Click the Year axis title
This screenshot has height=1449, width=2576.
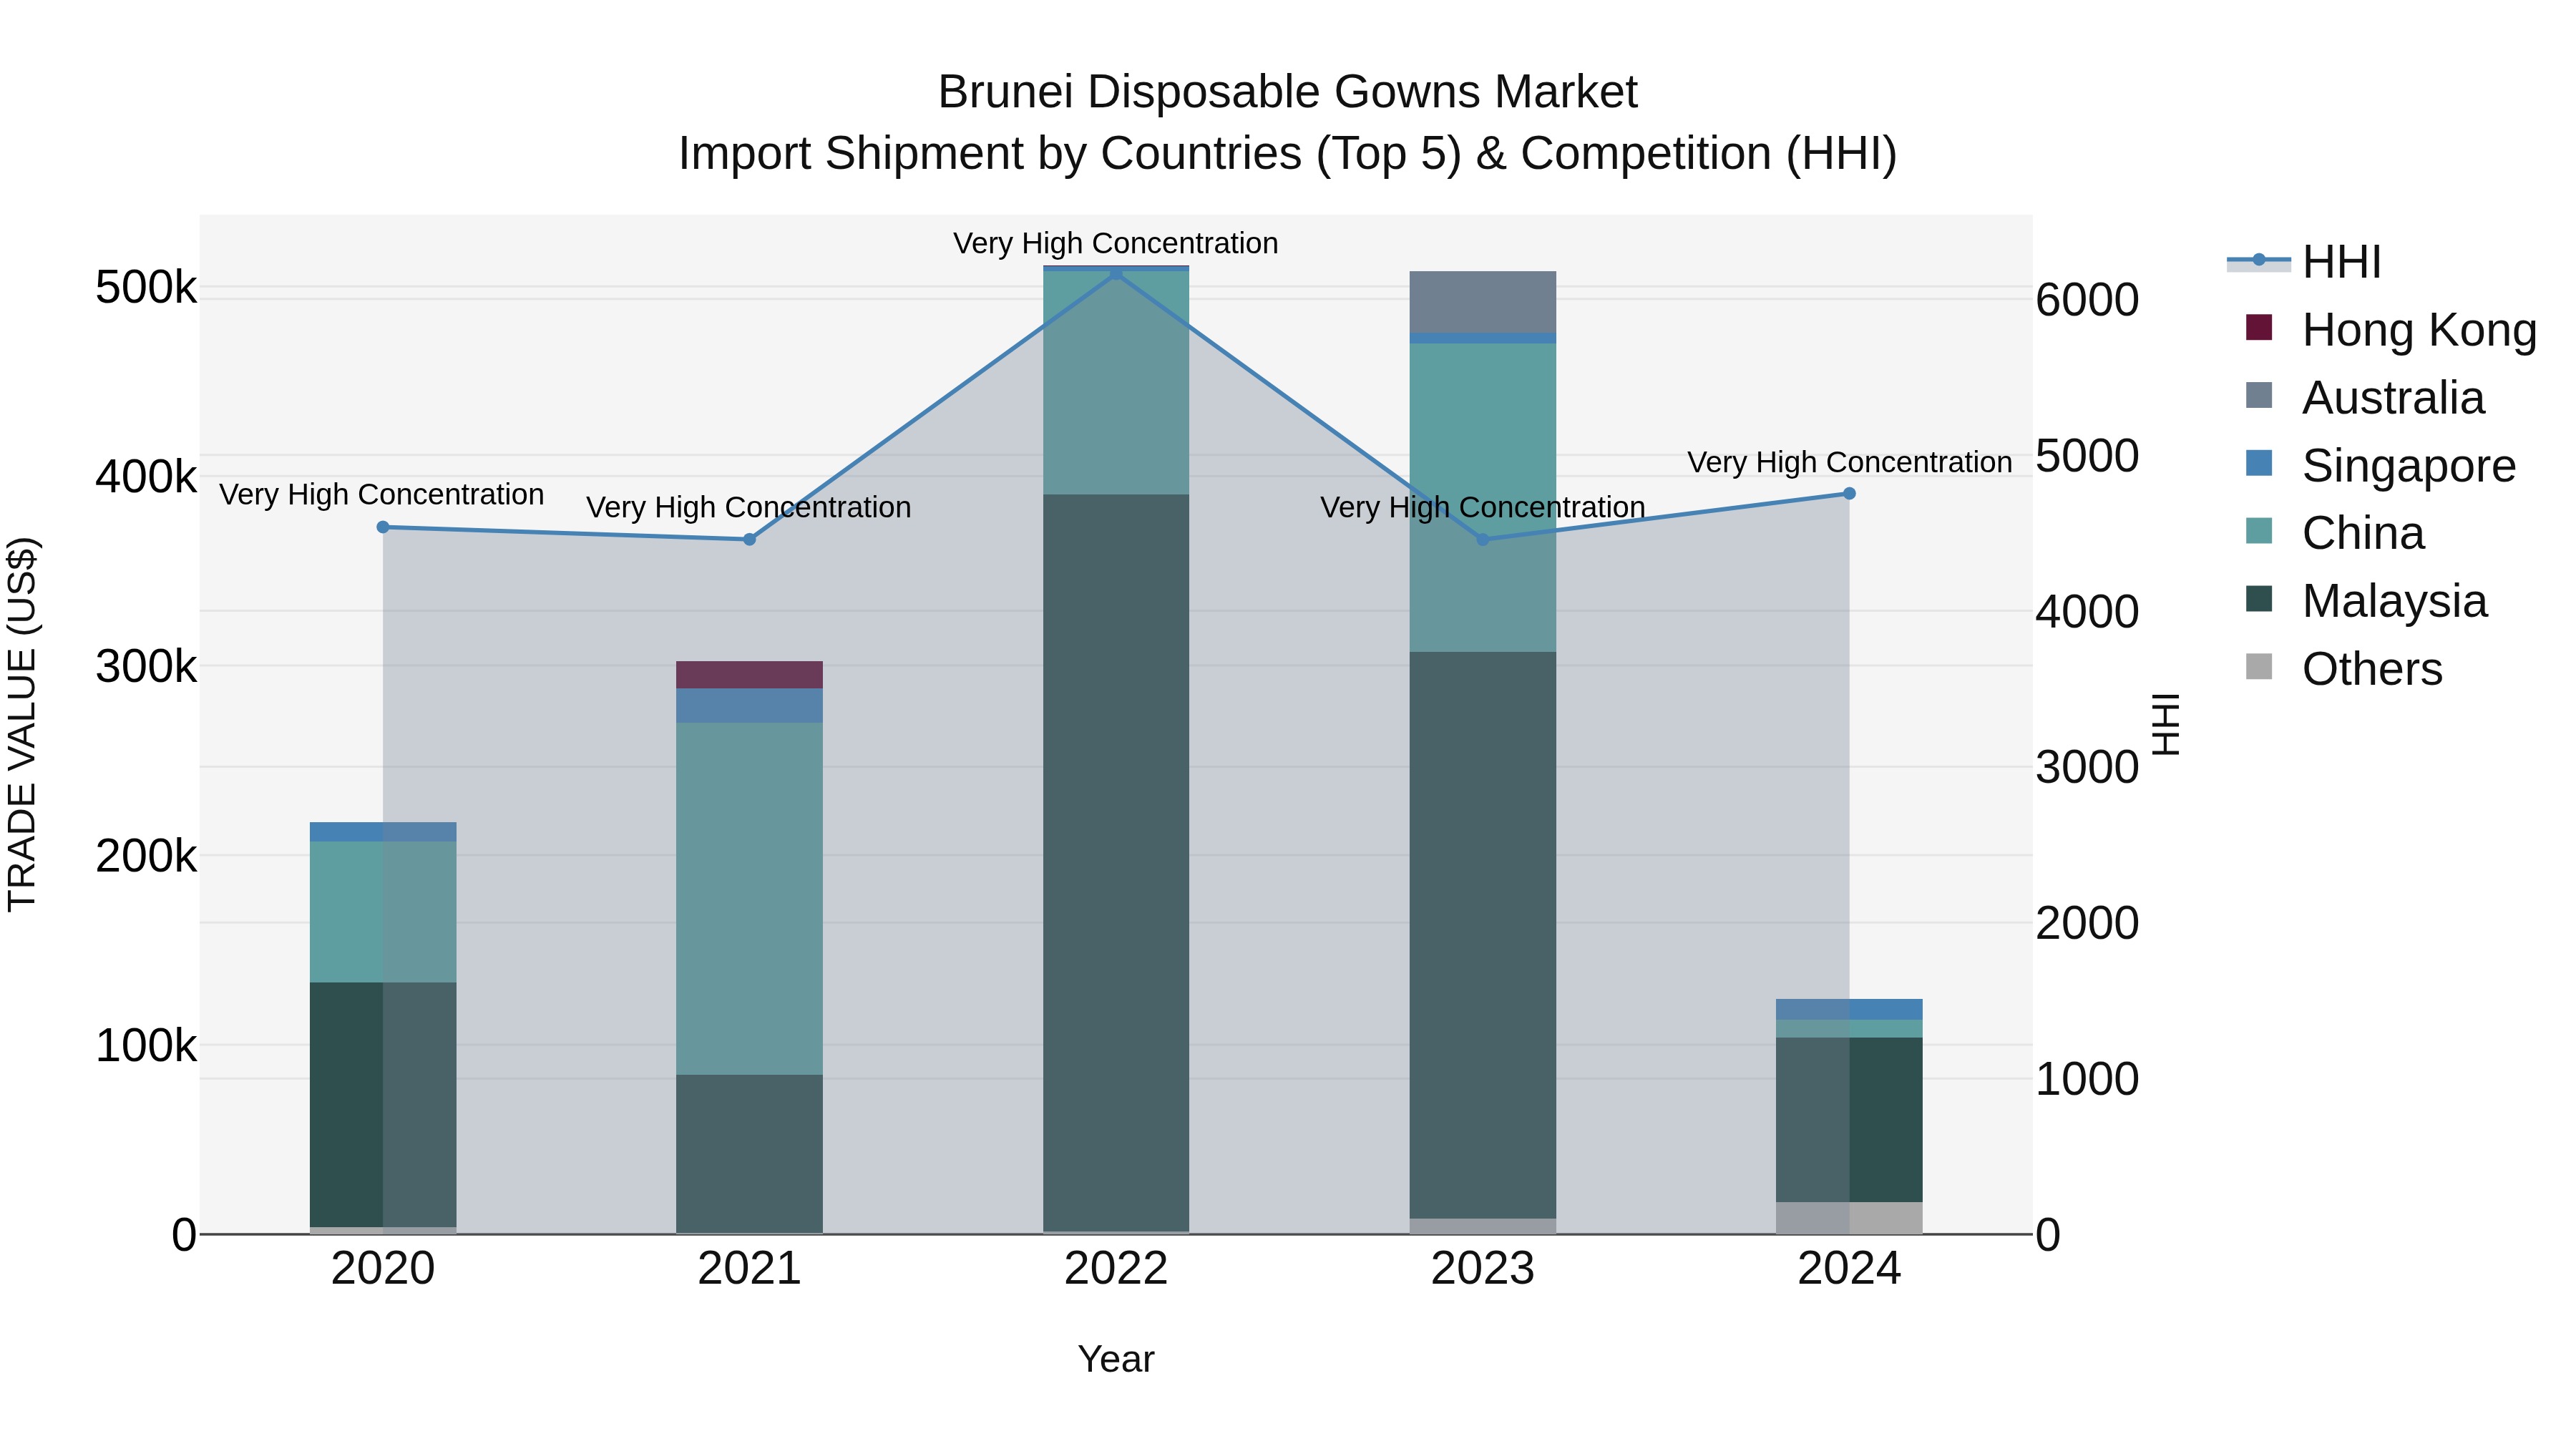[1116, 1360]
